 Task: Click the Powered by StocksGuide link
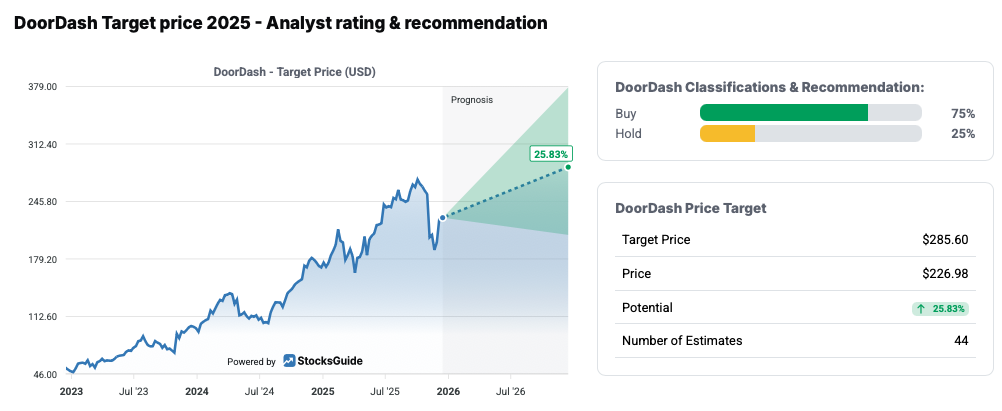click(295, 361)
